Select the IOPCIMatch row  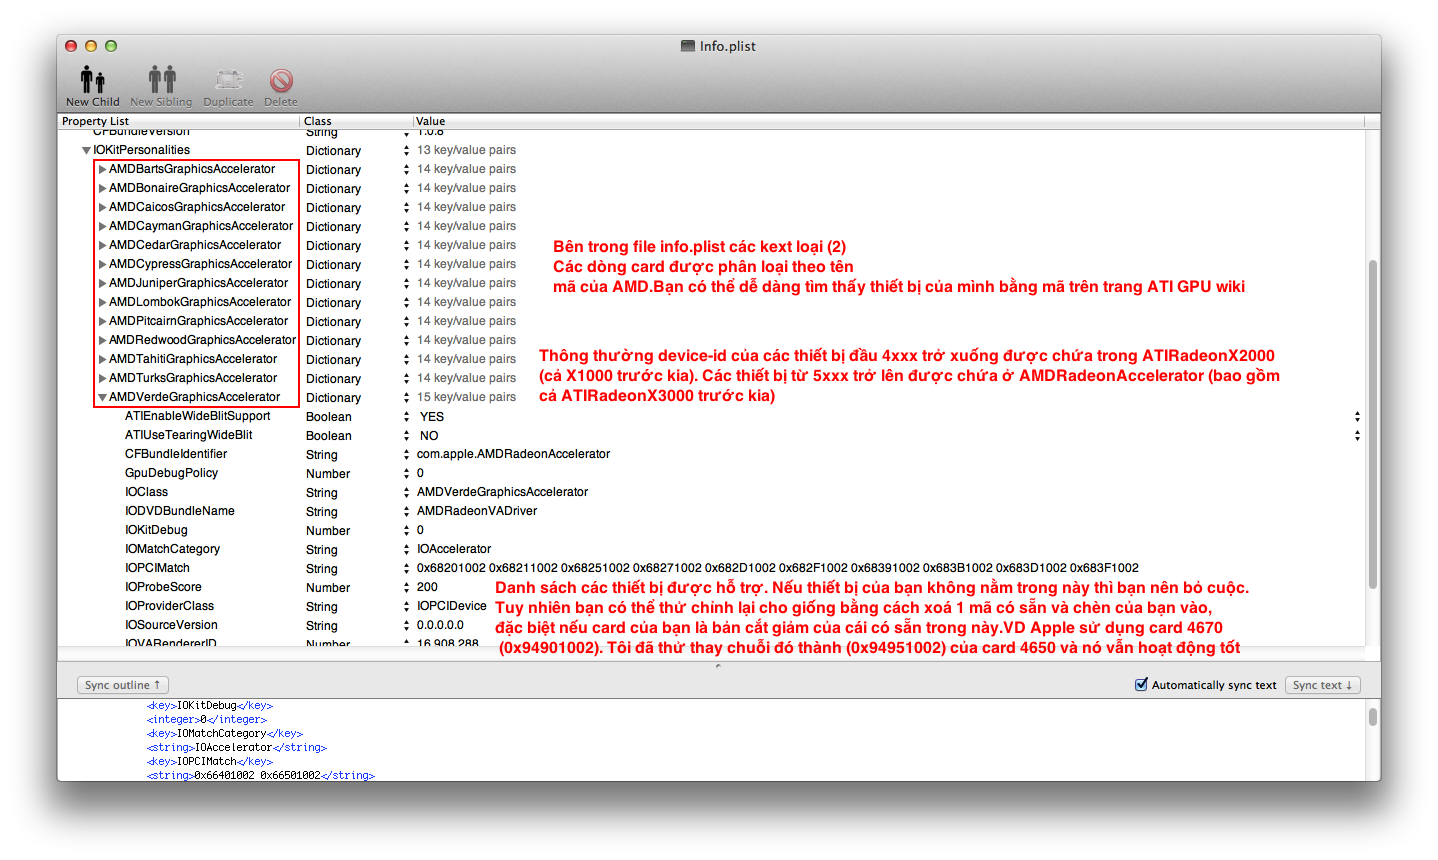(x=157, y=568)
